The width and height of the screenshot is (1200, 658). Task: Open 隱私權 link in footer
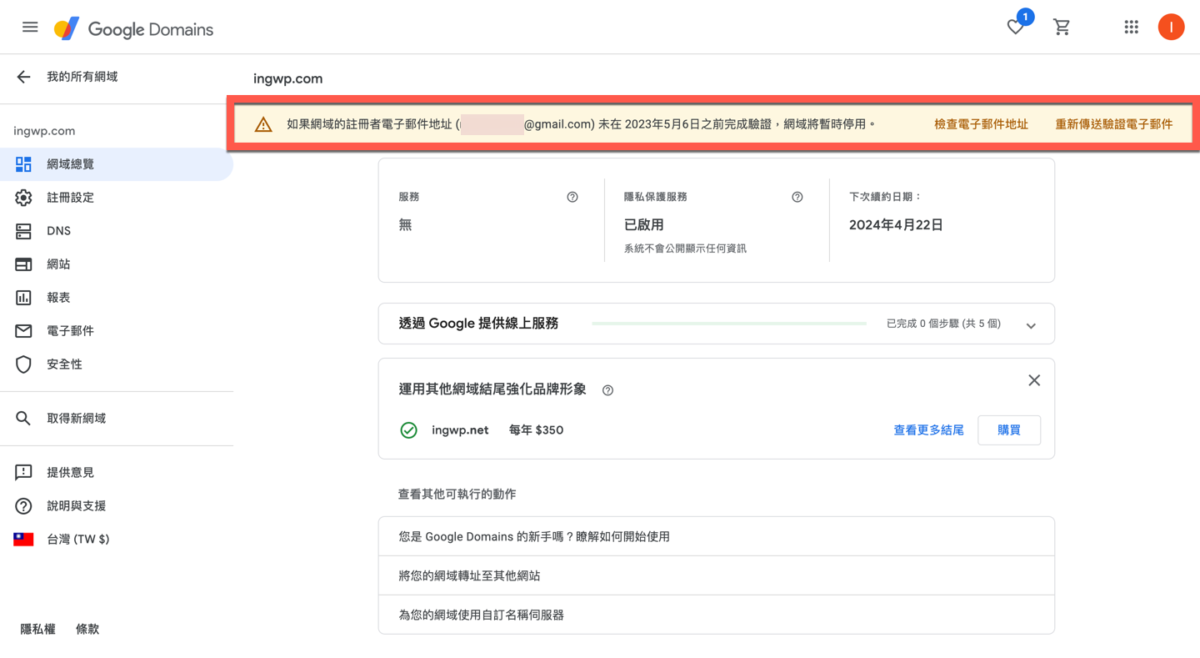coord(38,629)
